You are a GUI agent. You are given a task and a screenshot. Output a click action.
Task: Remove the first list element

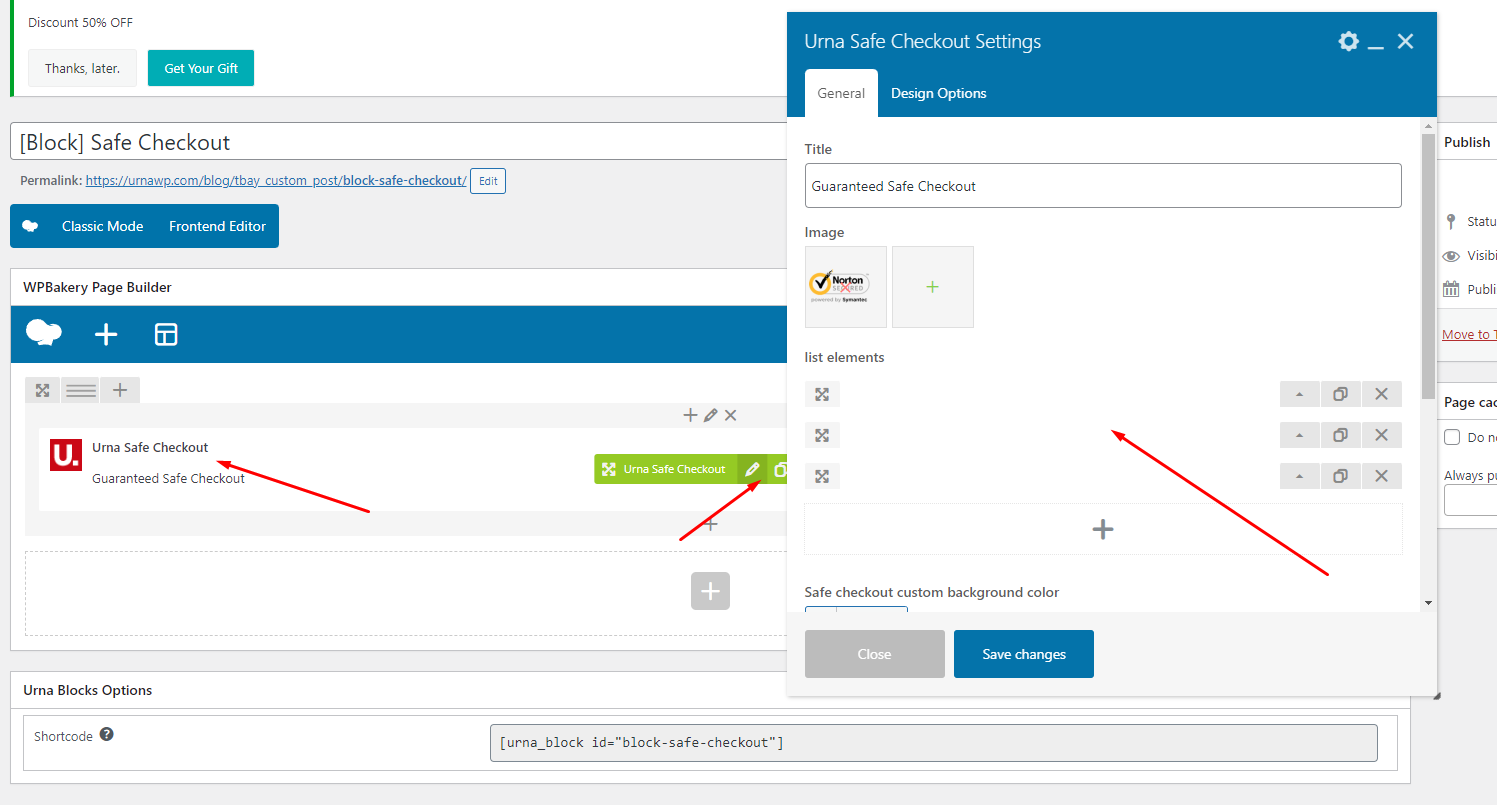tap(1382, 394)
